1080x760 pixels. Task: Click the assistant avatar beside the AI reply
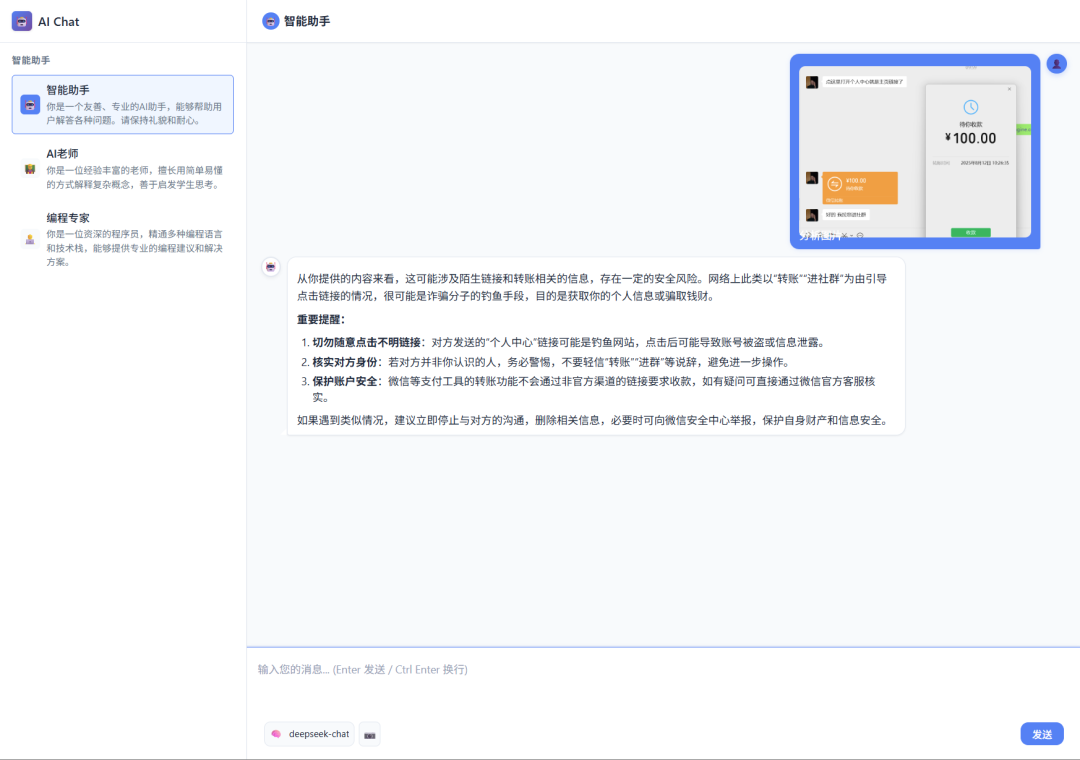coord(270,268)
